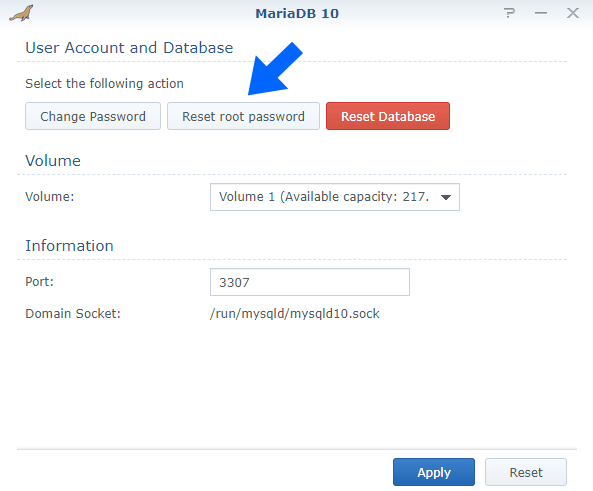Apply the MariaDB settings
The height and width of the screenshot is (491, 593).
pos(434,472)
